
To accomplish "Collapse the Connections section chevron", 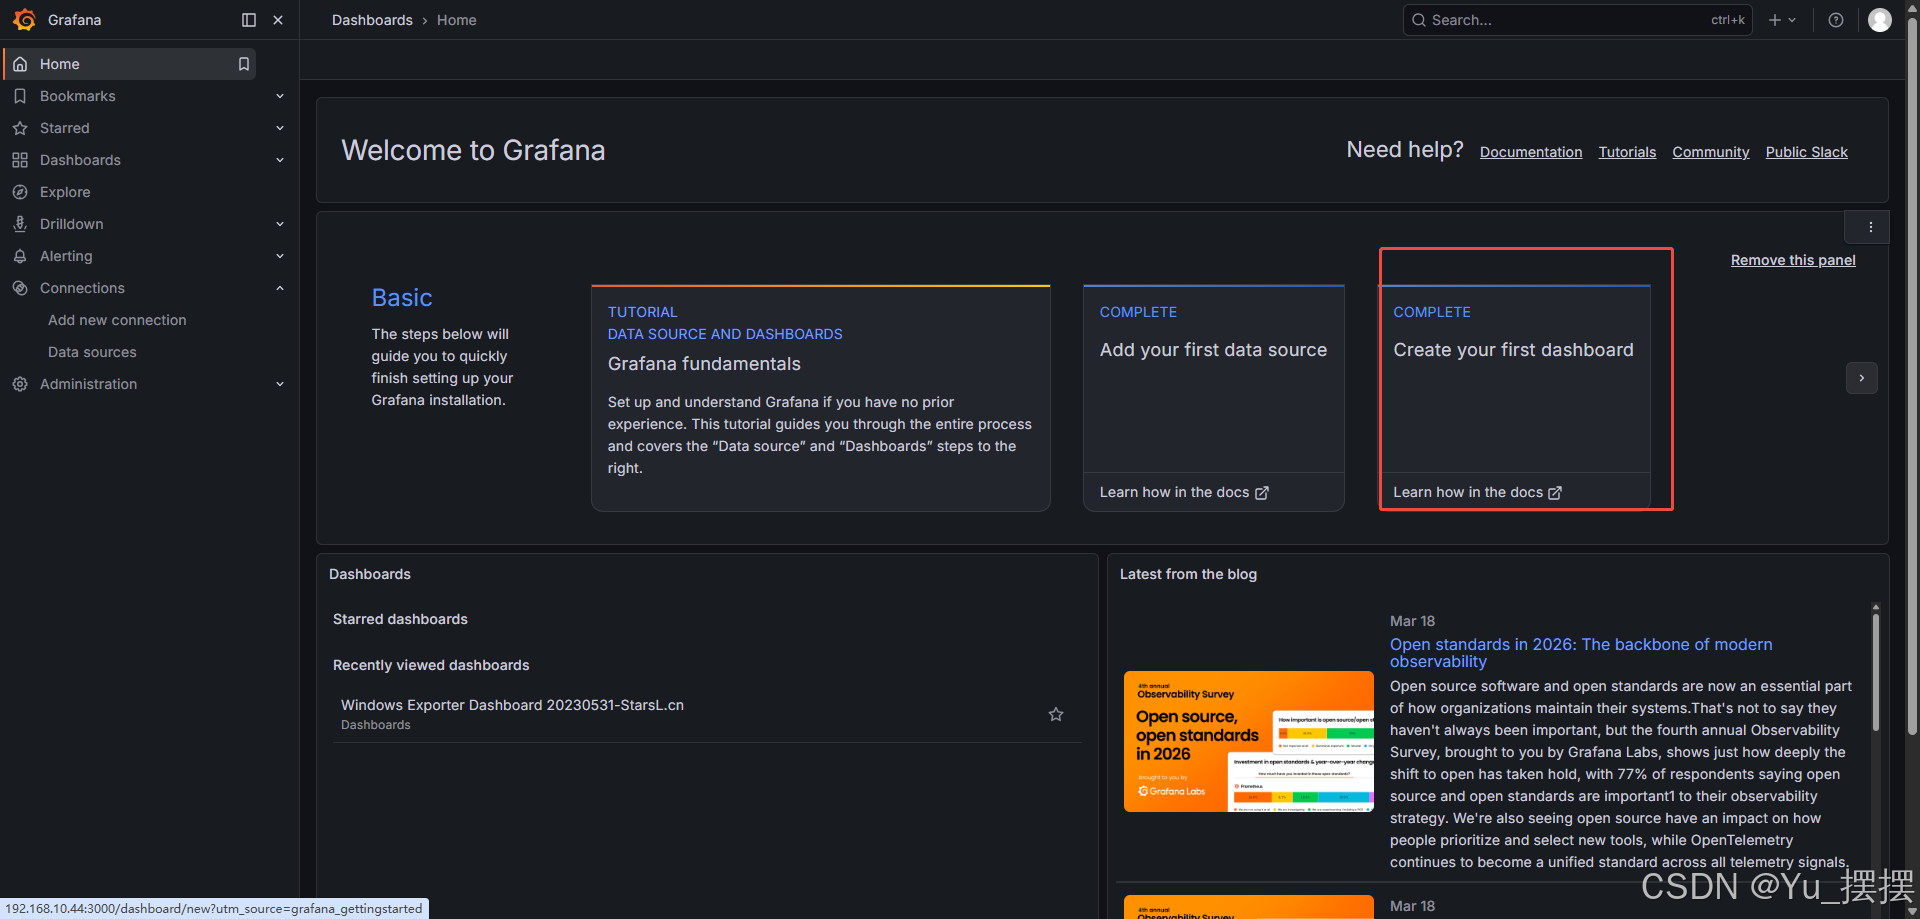I will [x=280, y=288].
